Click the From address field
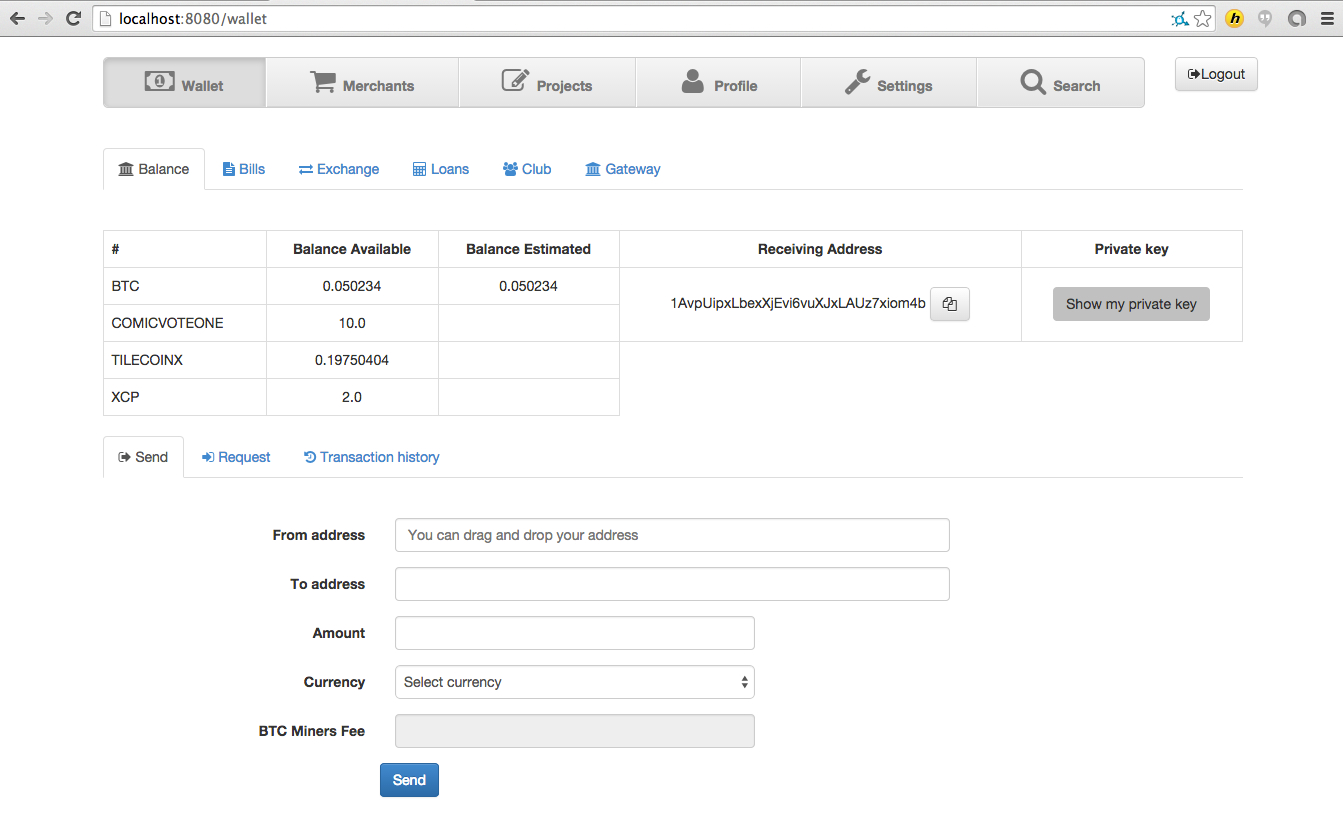This screenshot has width=1343, height=815. pos(672,535)
